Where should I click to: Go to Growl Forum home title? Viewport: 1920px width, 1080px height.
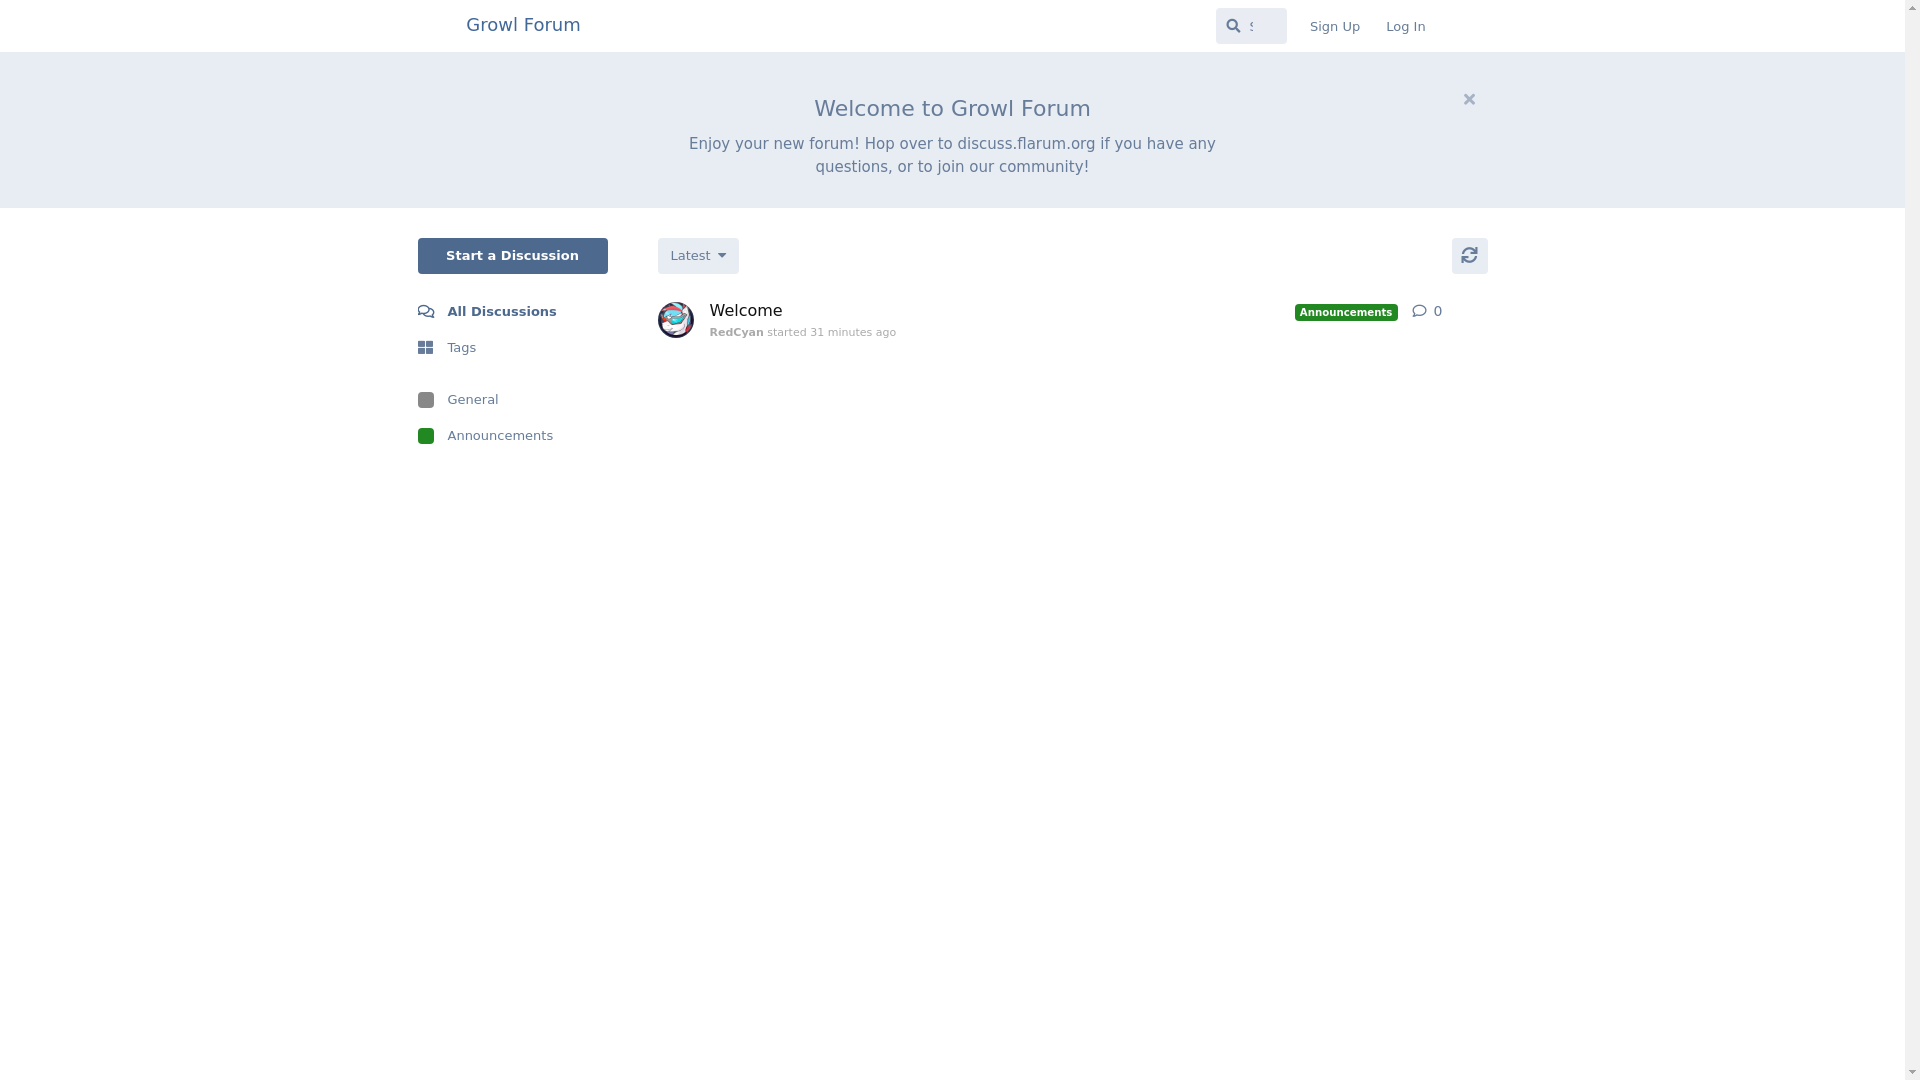tap(523, 25)
